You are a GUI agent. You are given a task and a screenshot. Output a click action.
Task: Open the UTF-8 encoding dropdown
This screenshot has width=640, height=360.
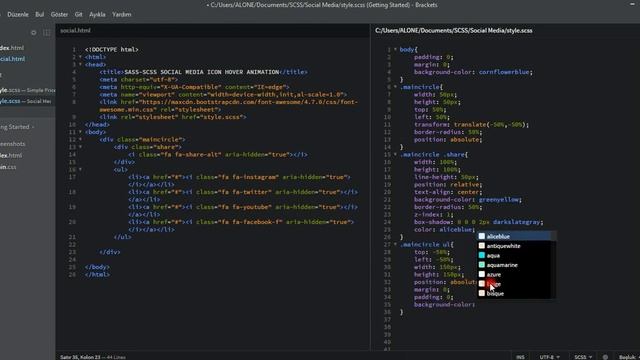549,357
